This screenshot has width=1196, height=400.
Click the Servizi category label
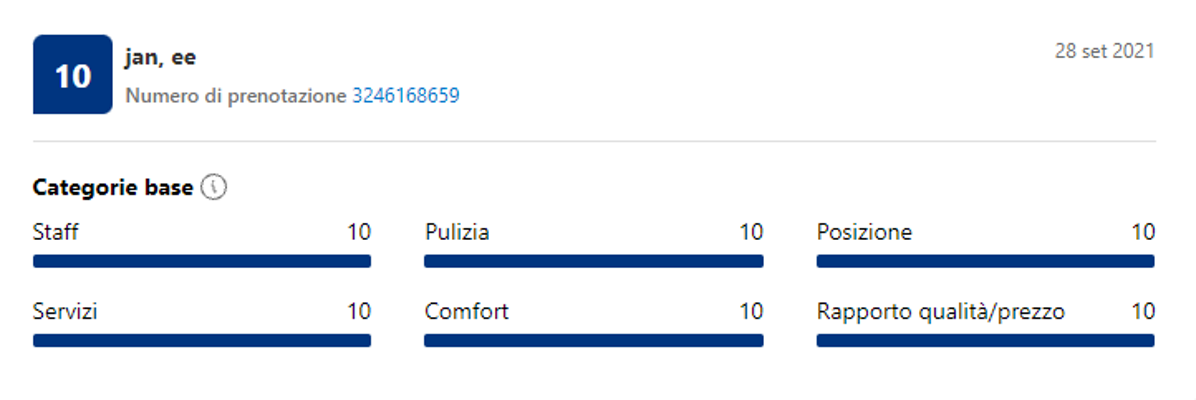click(x=65, y=312)
